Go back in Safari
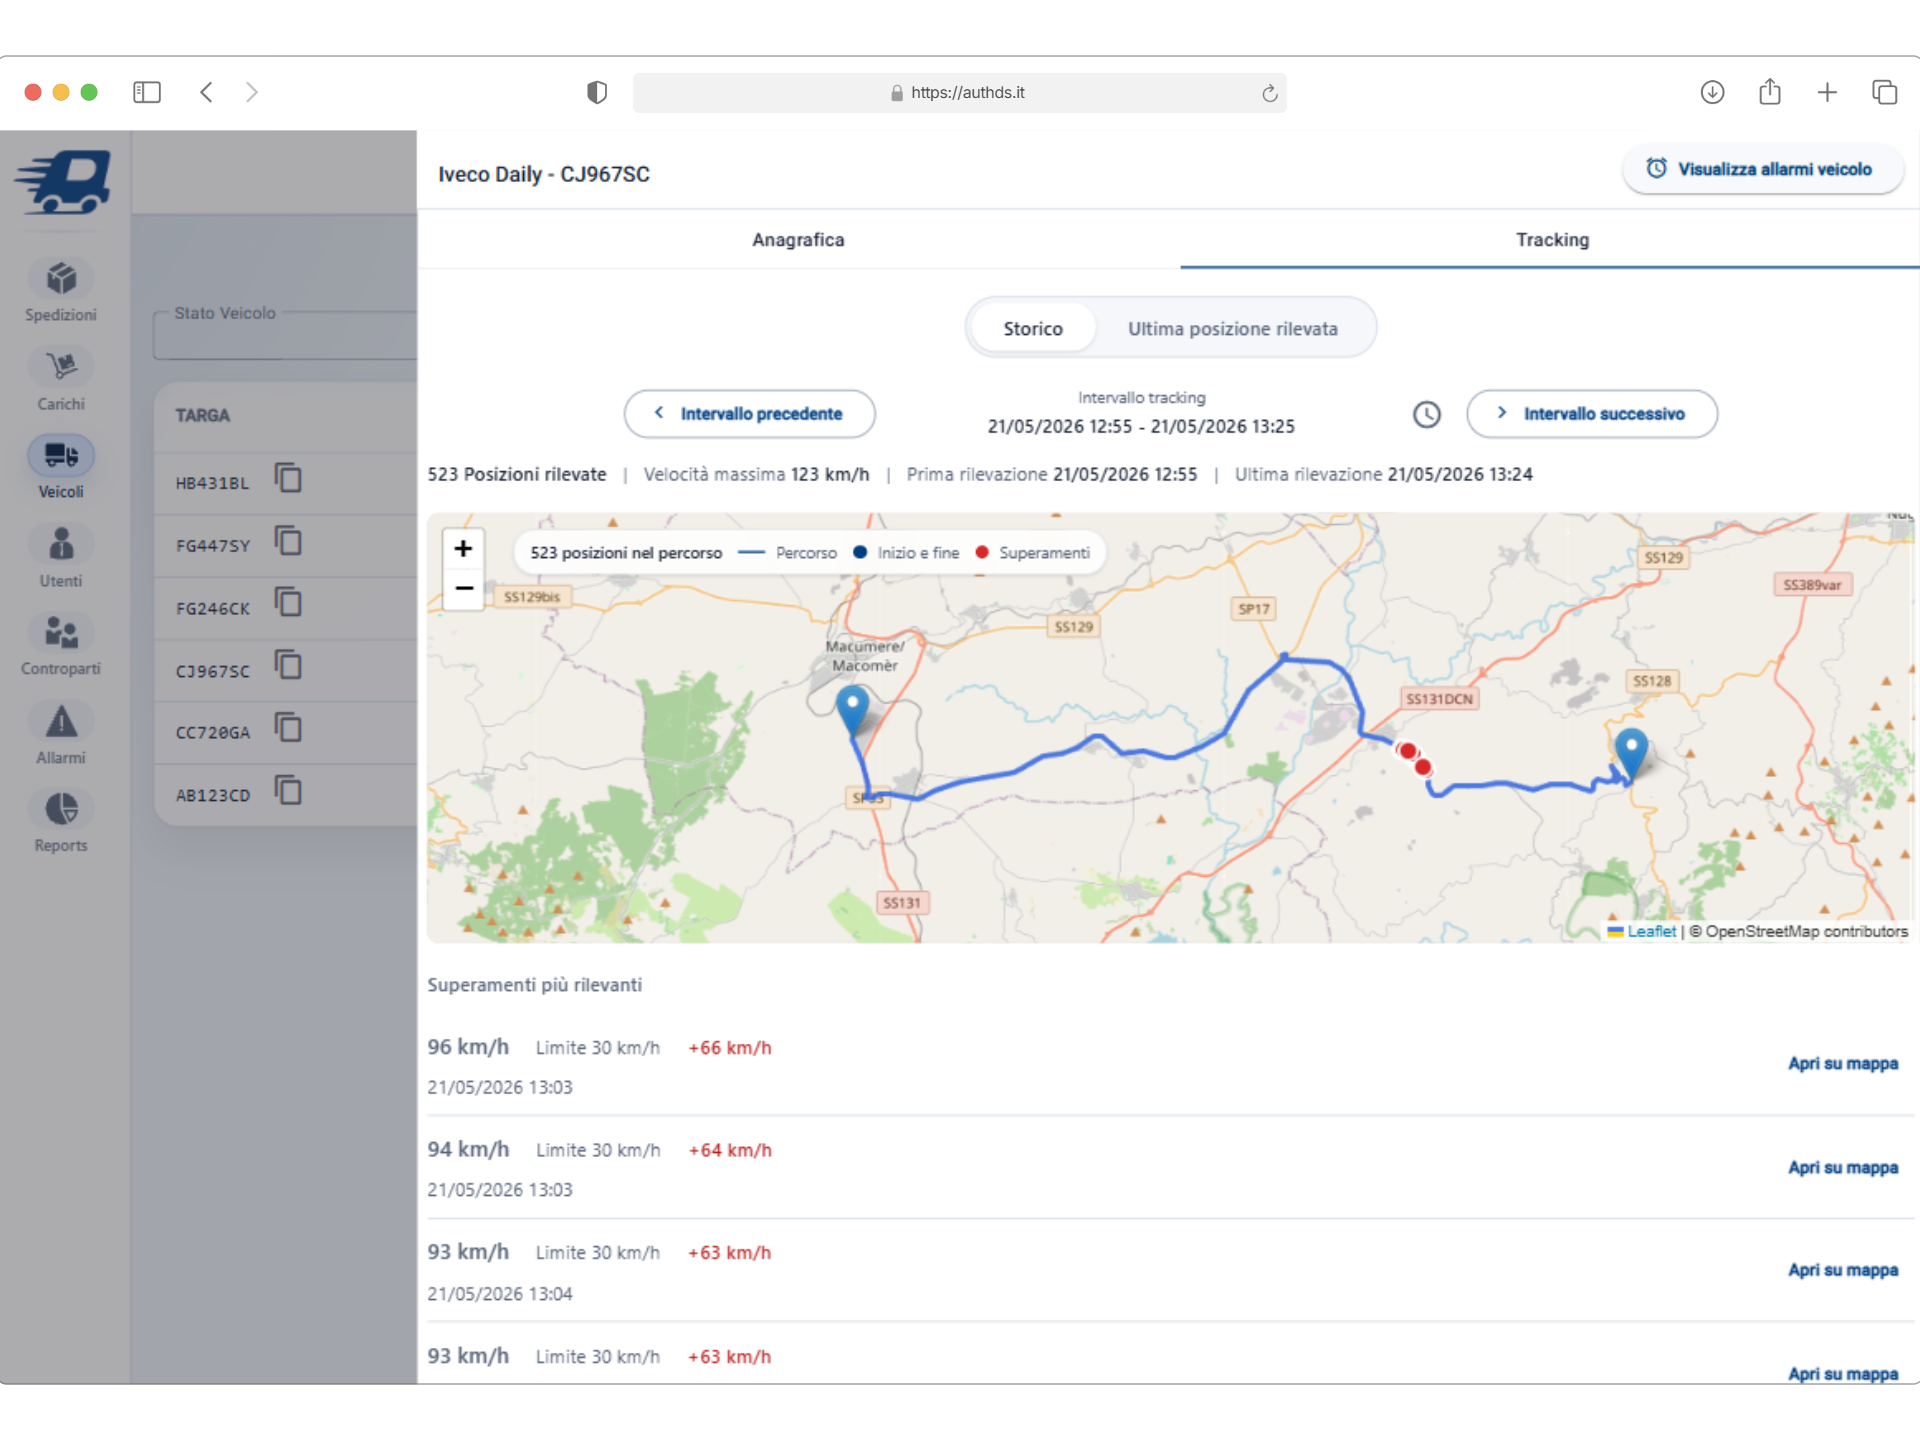 tap(206, 92)
